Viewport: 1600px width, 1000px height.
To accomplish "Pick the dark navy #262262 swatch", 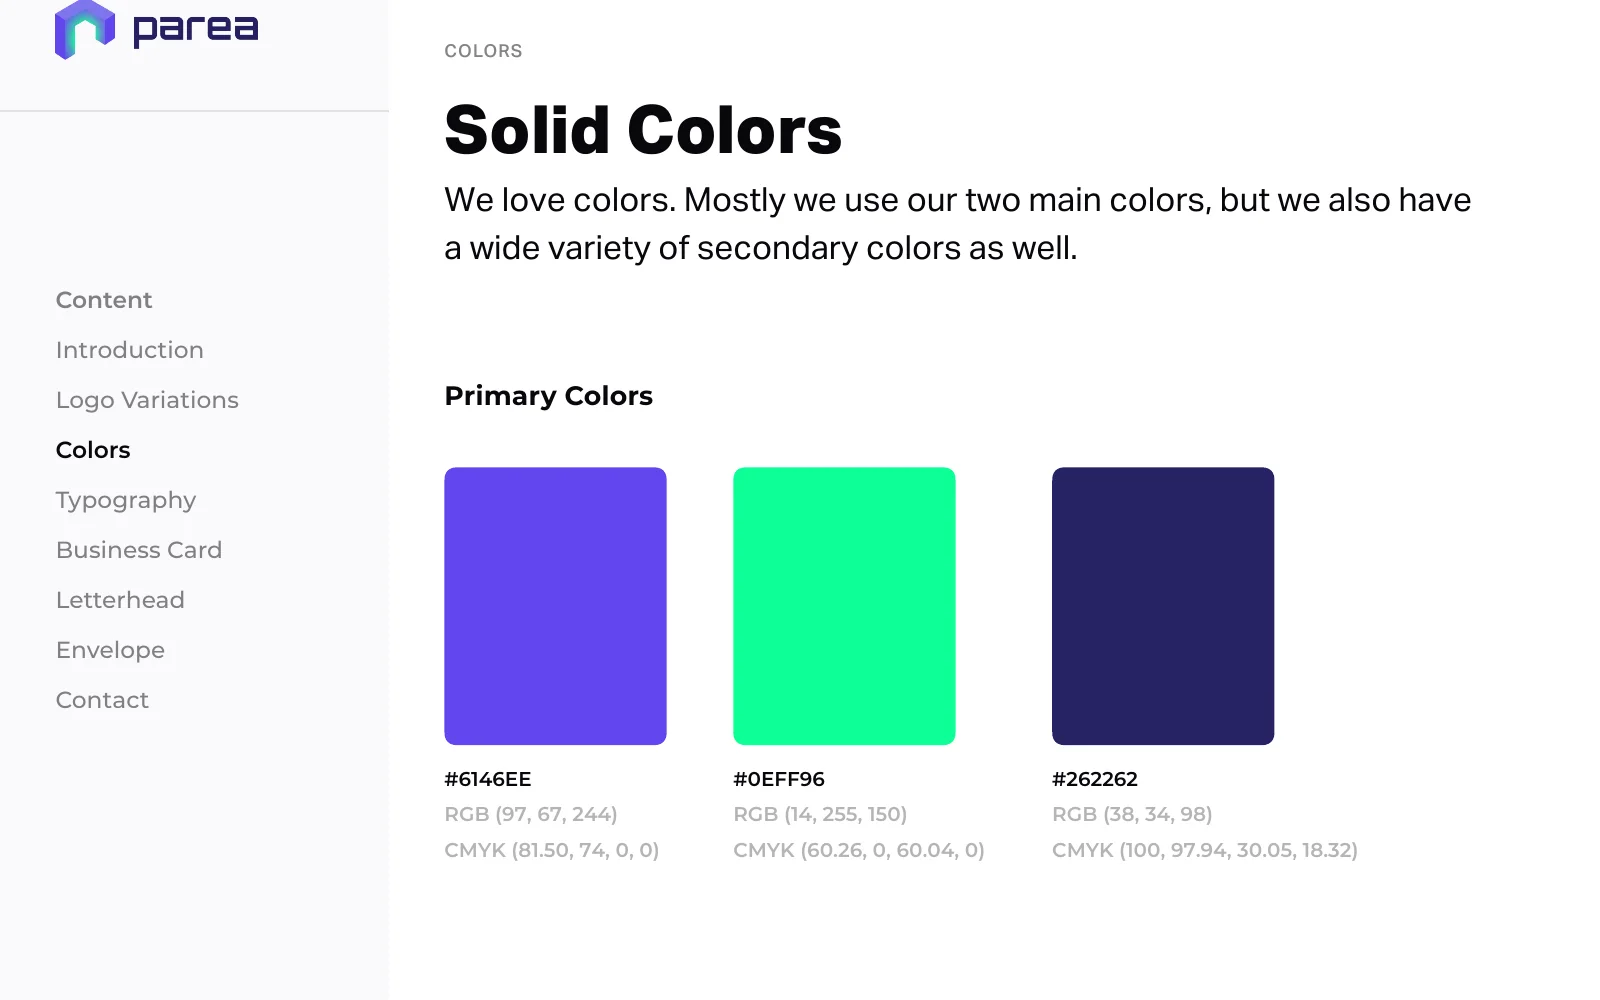I will pyautogui.click(x=1163, y=606).
